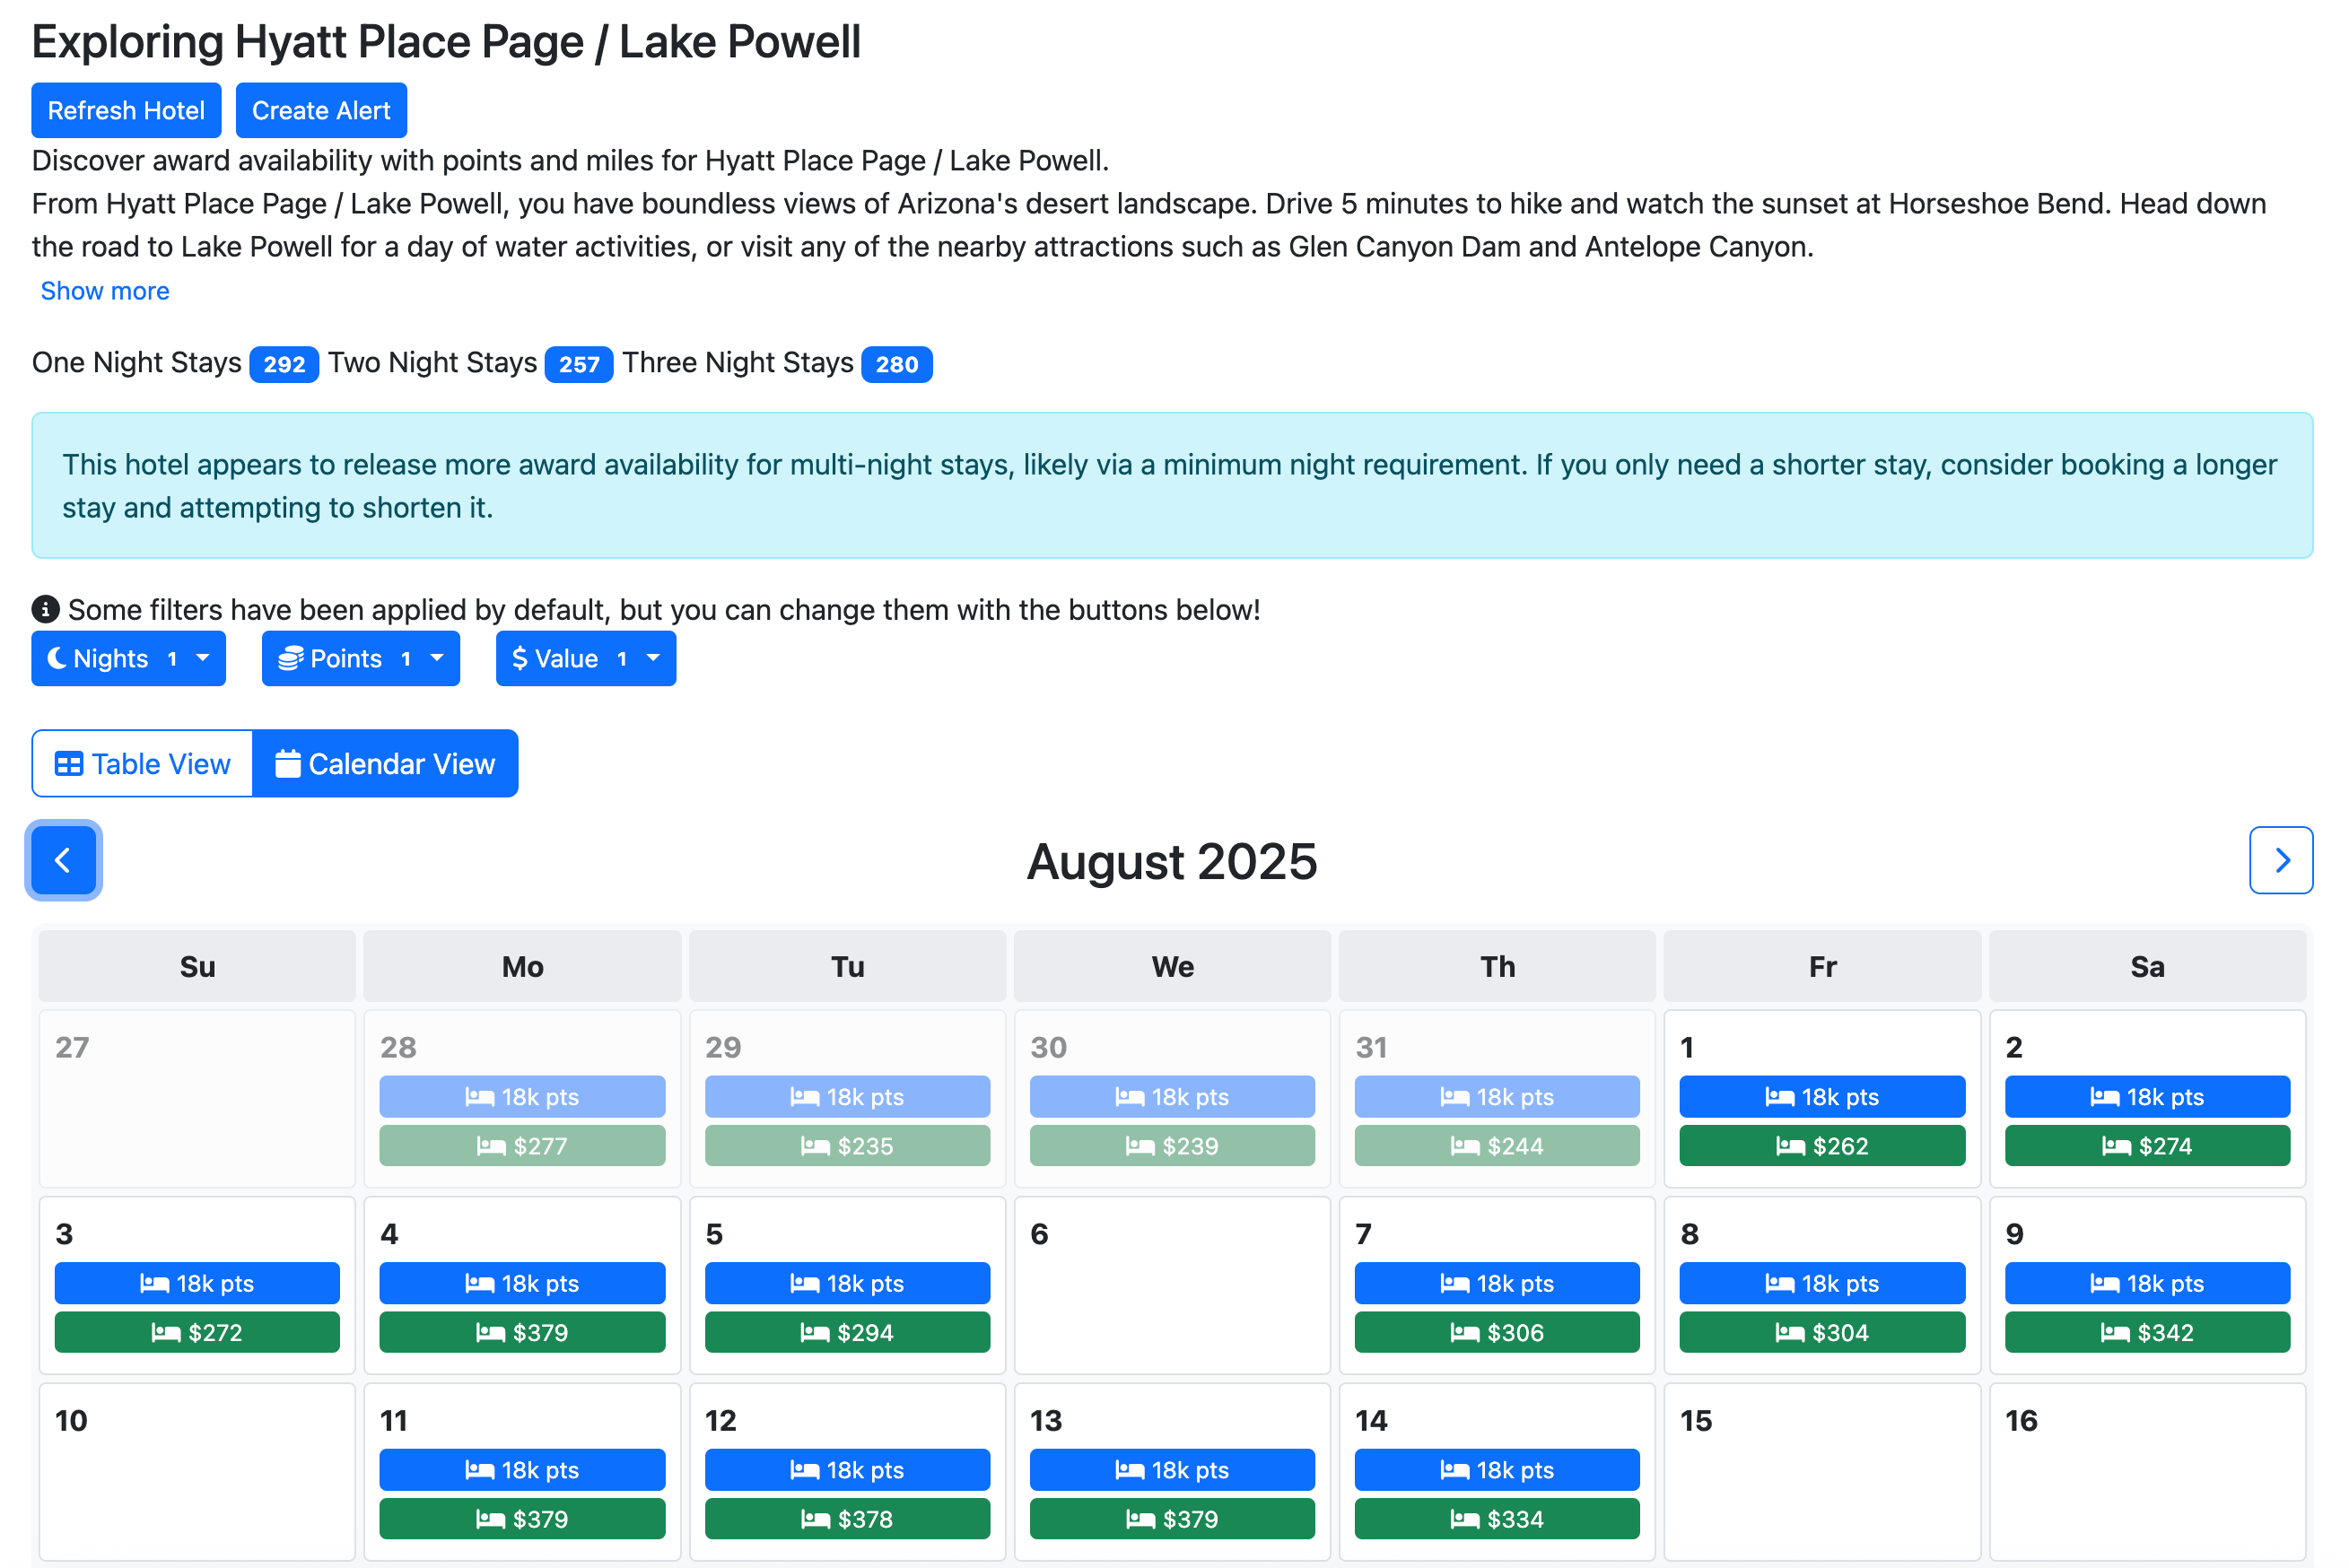Select faded 18k pts on July 30
Viewport: 2349px width, 1568px height.
[1172, 1097]
